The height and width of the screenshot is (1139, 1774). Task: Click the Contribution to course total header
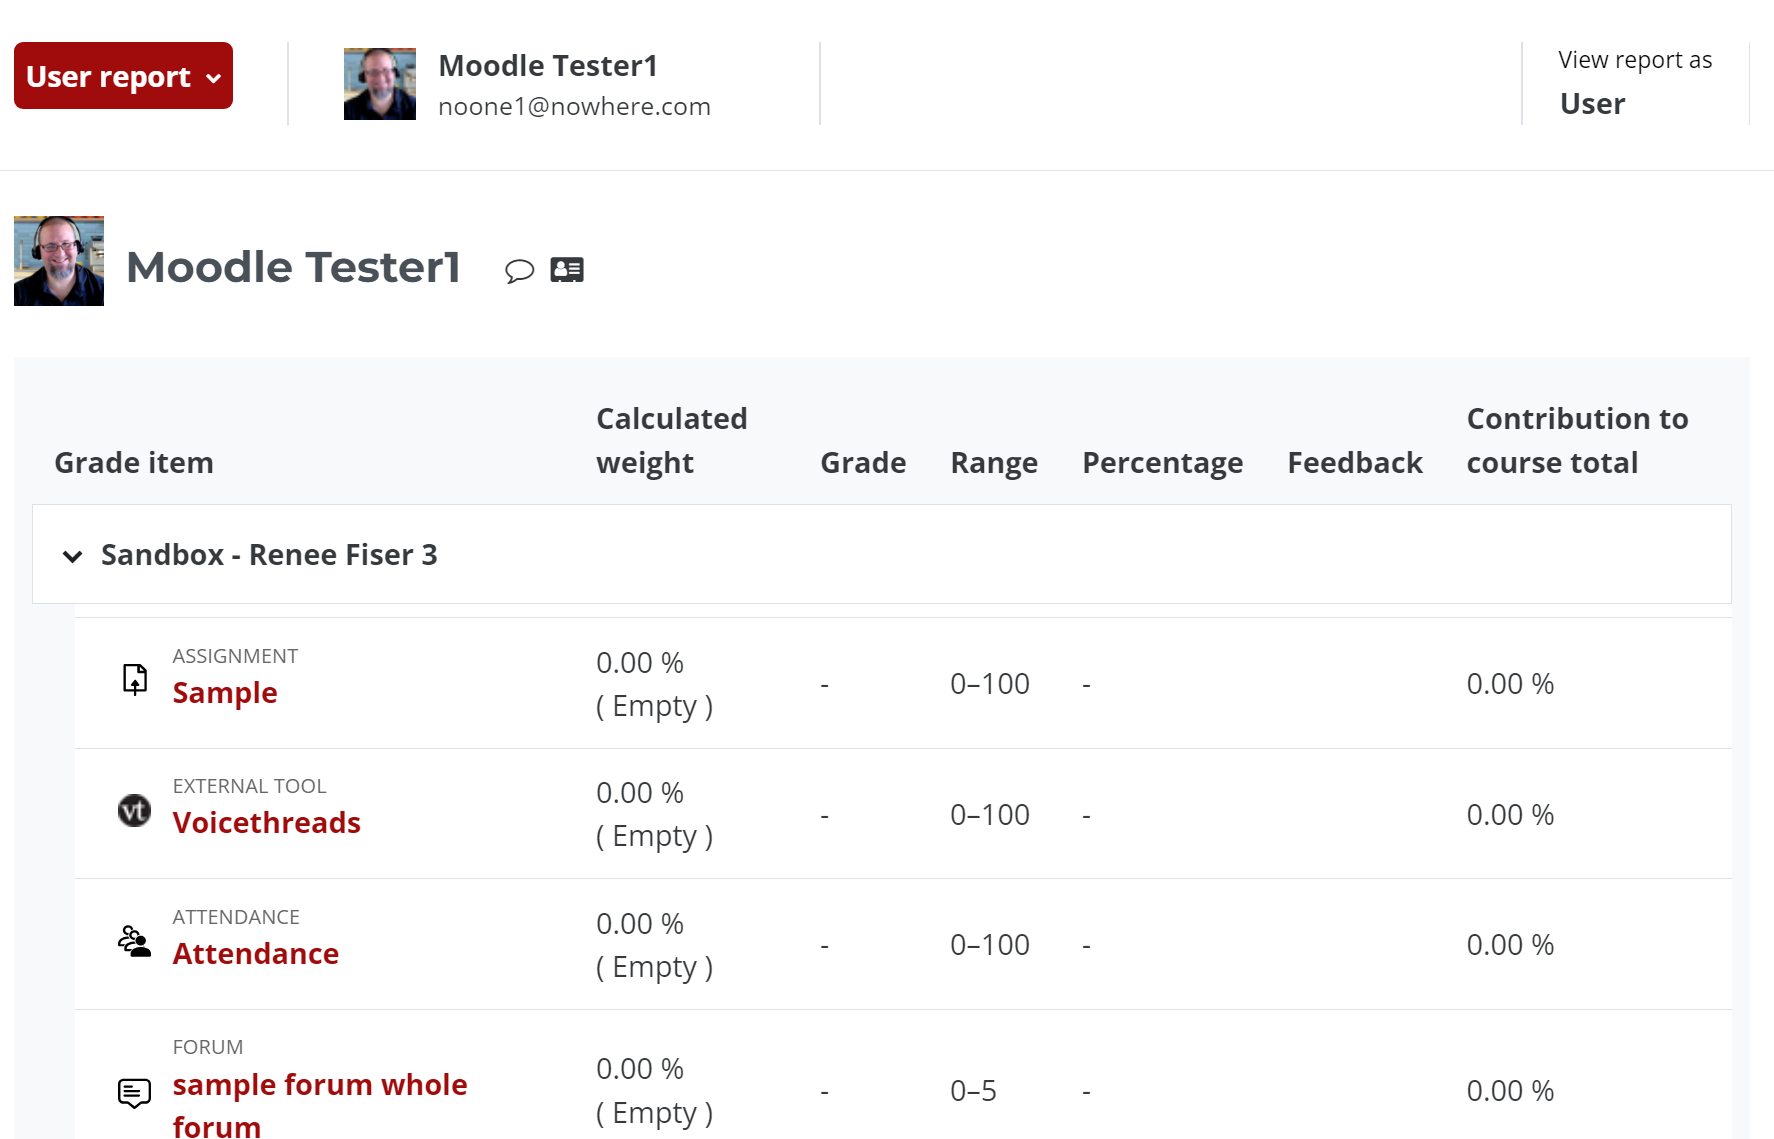1576,440
